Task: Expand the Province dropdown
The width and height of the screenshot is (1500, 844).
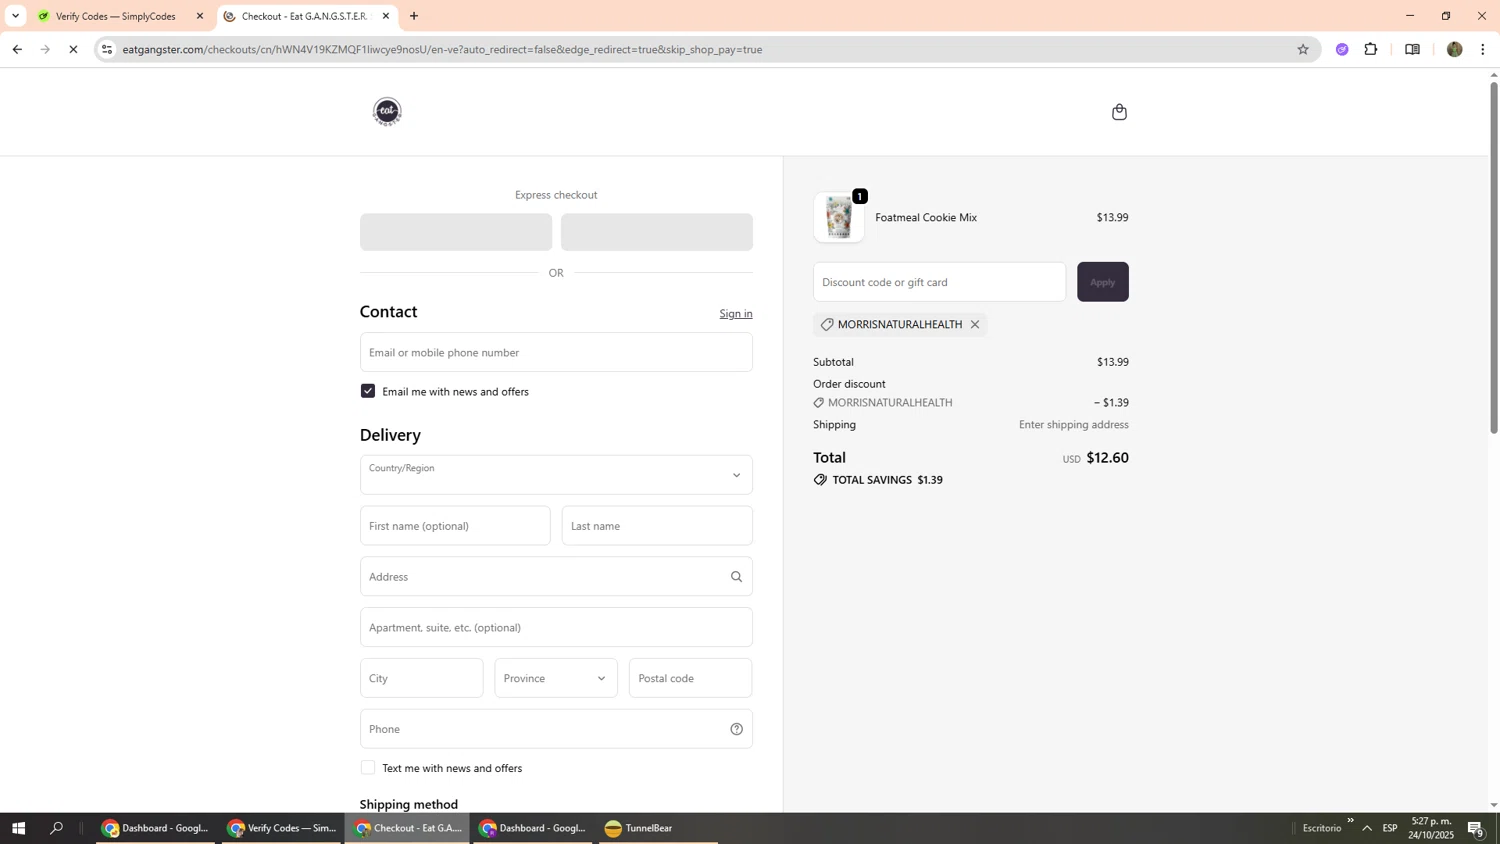Action: point(556,678)
